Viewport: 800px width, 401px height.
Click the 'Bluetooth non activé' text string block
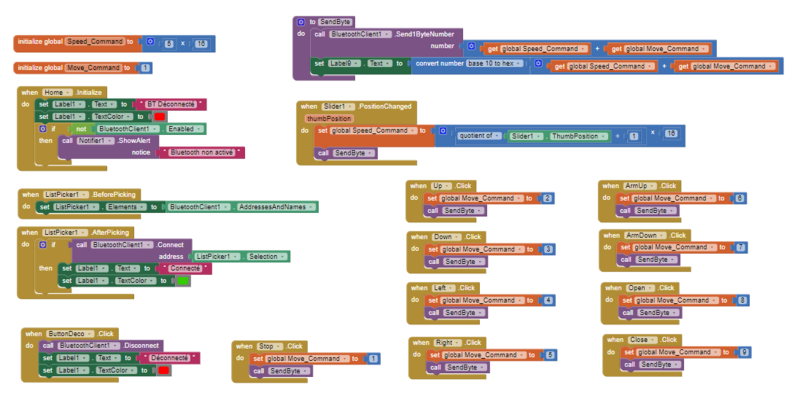click(x=205, y=153)
